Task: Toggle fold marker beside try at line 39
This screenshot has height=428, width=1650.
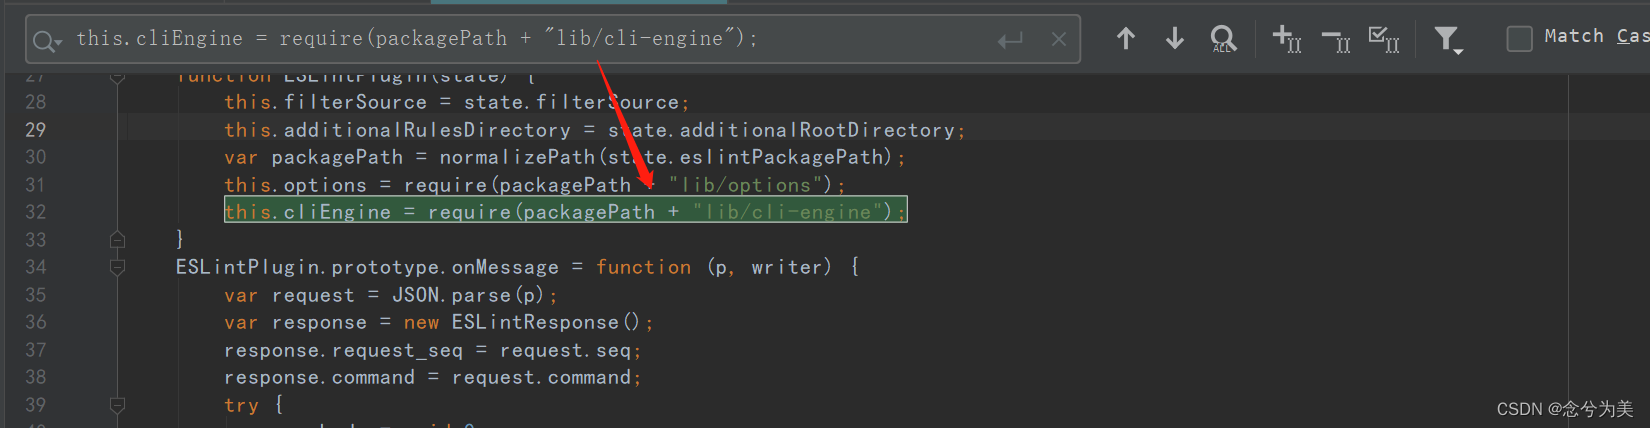Action: point(117,405)
